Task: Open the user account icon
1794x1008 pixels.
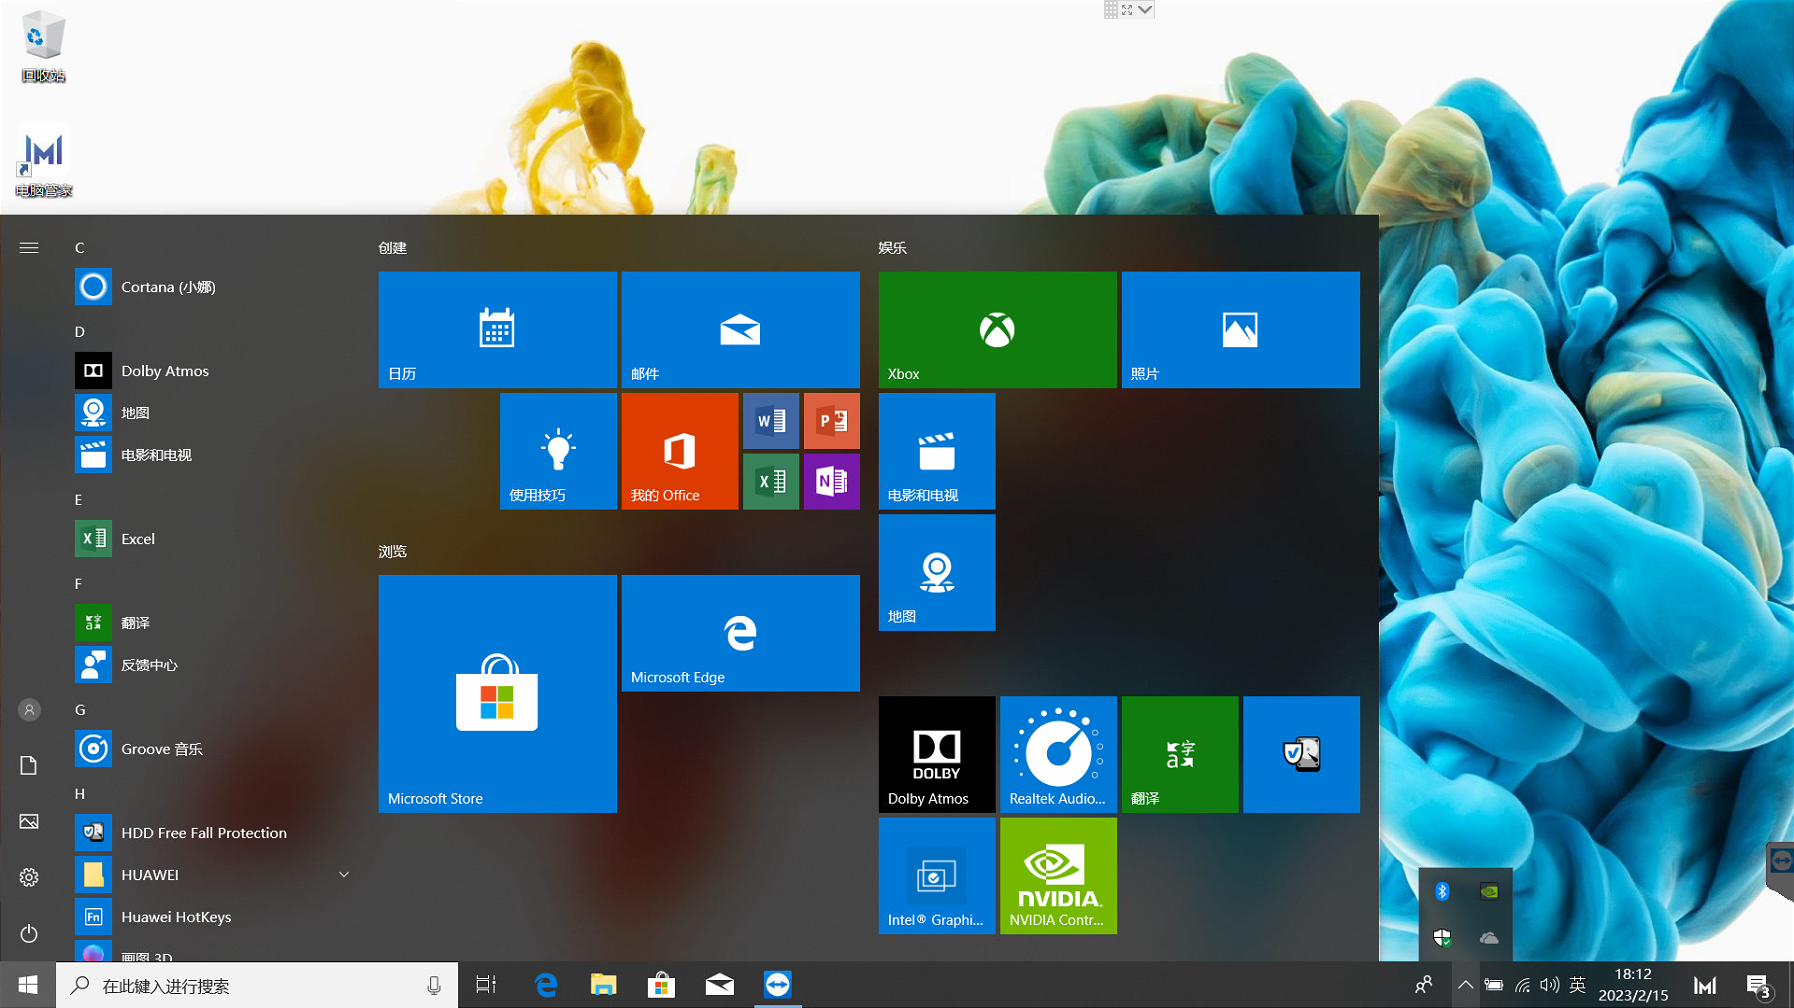Action: coord(29,710)
